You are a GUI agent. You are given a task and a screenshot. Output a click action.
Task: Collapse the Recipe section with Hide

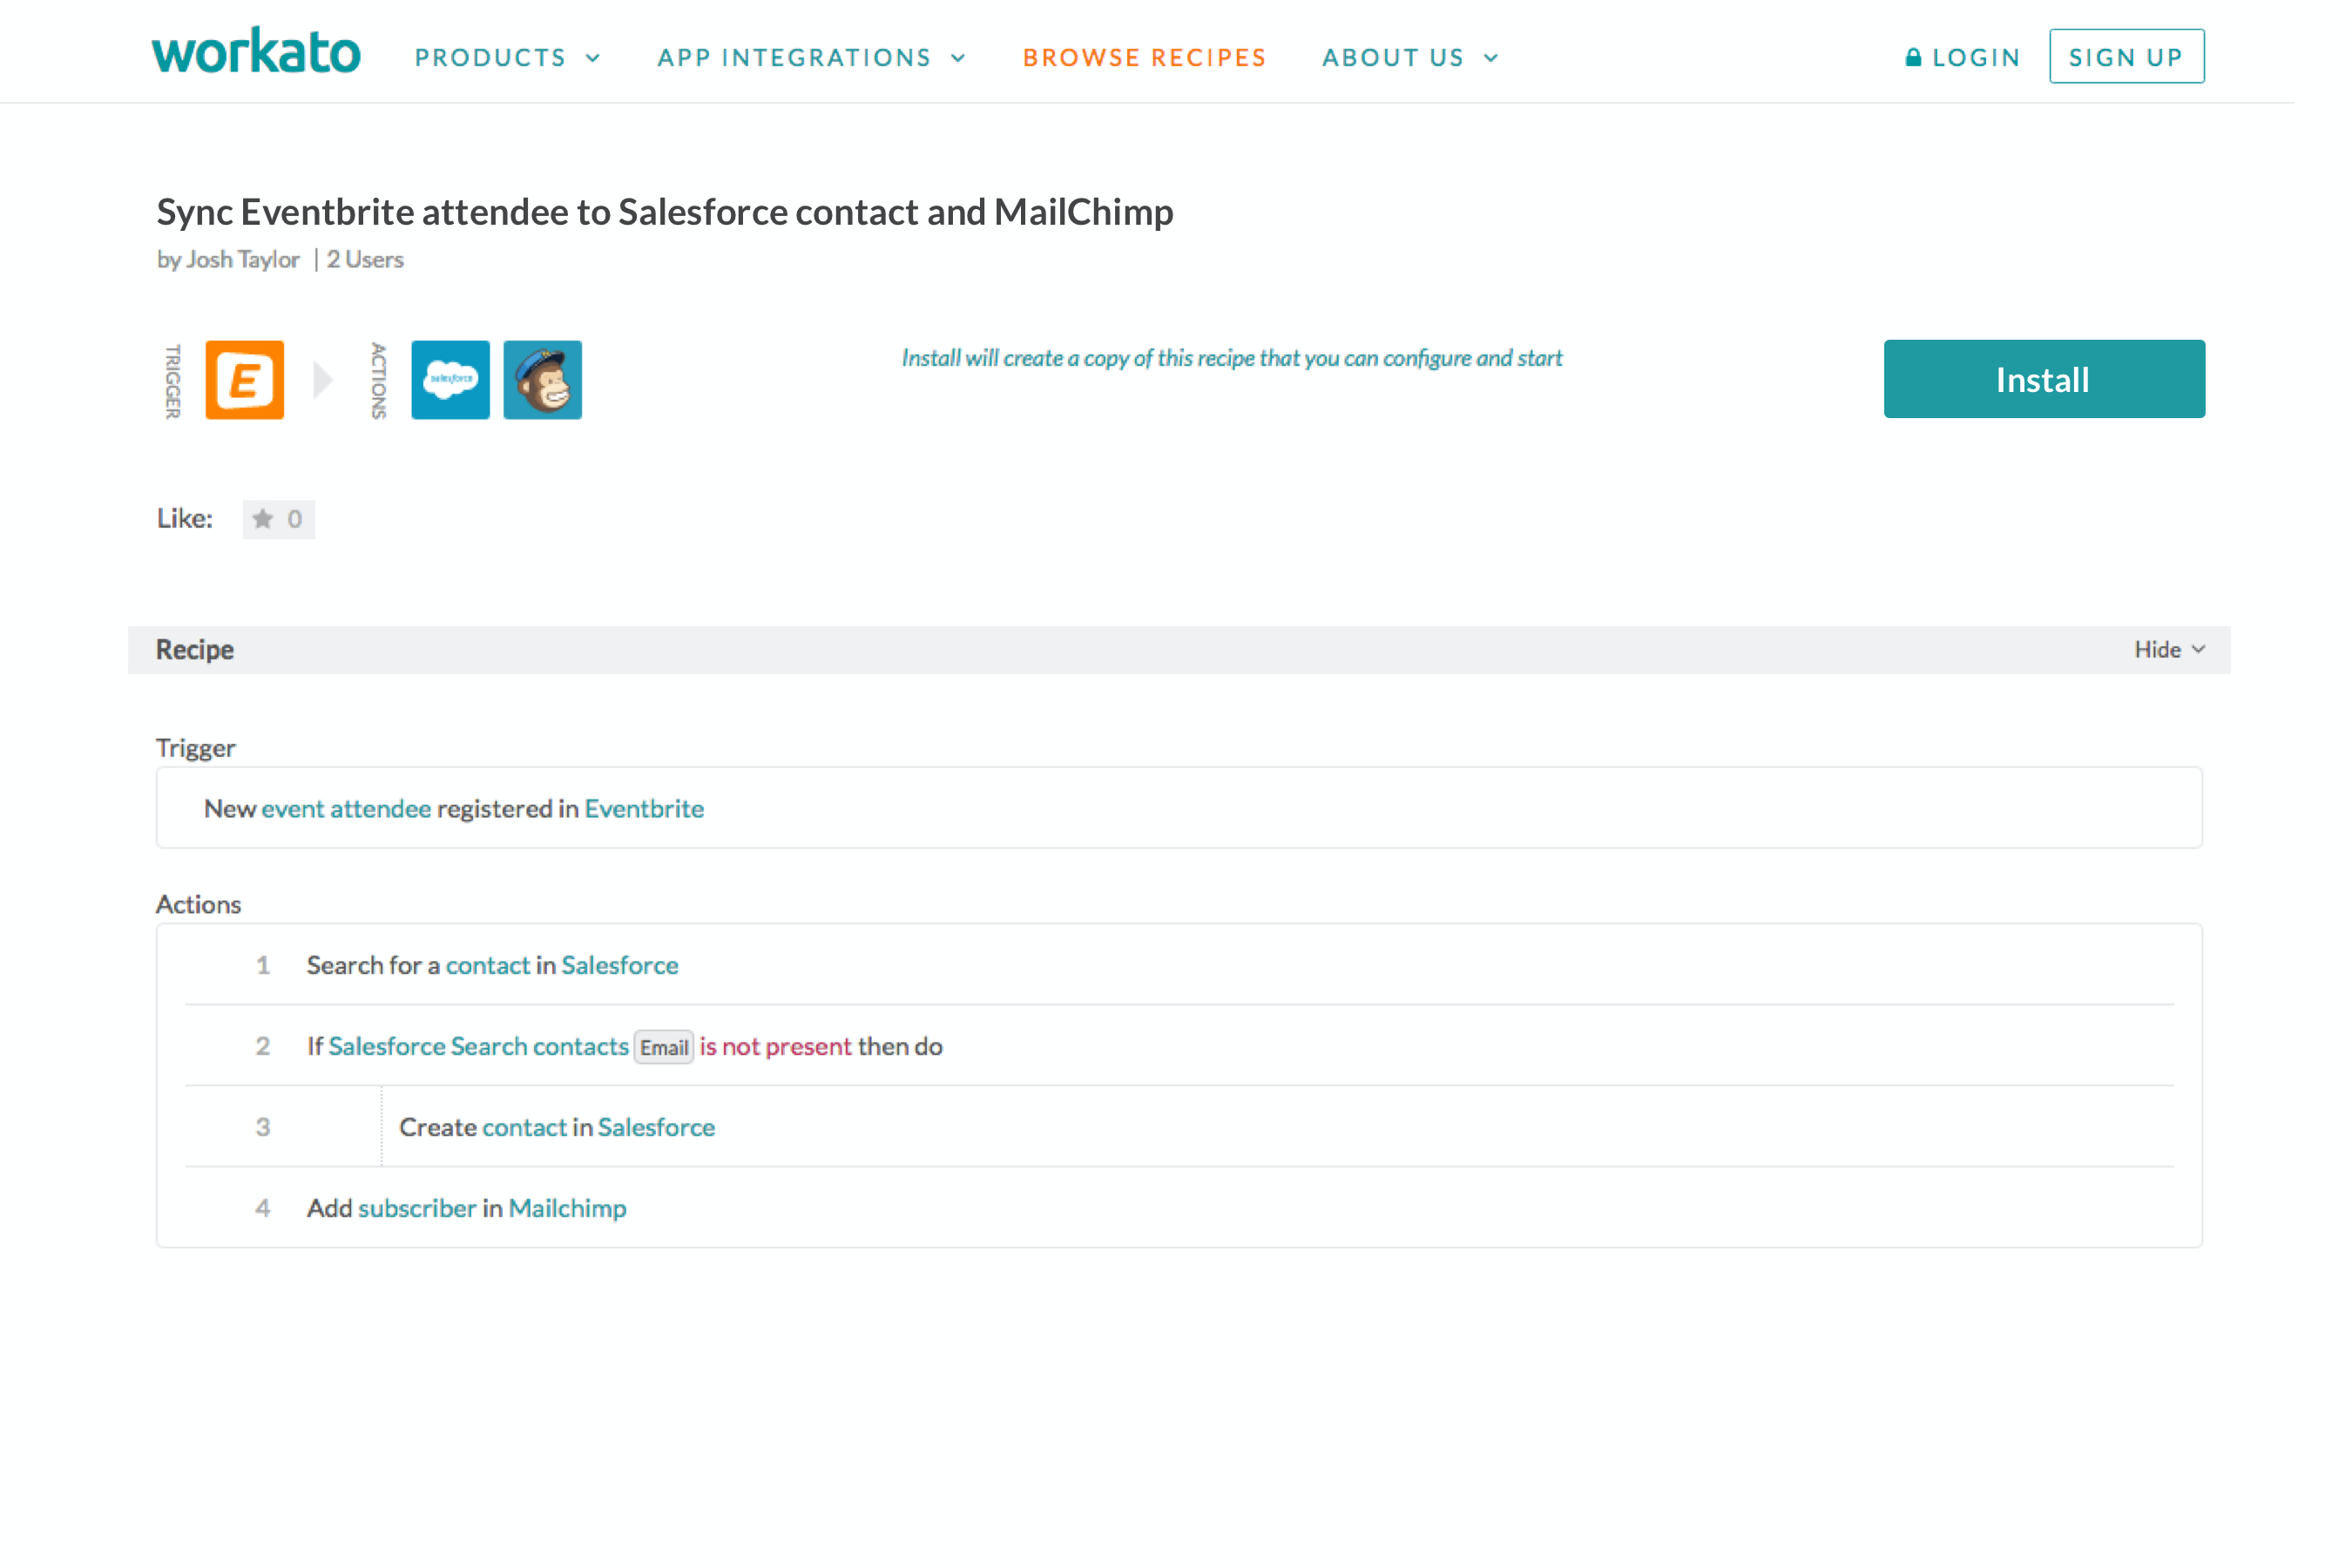point(2168,650)
